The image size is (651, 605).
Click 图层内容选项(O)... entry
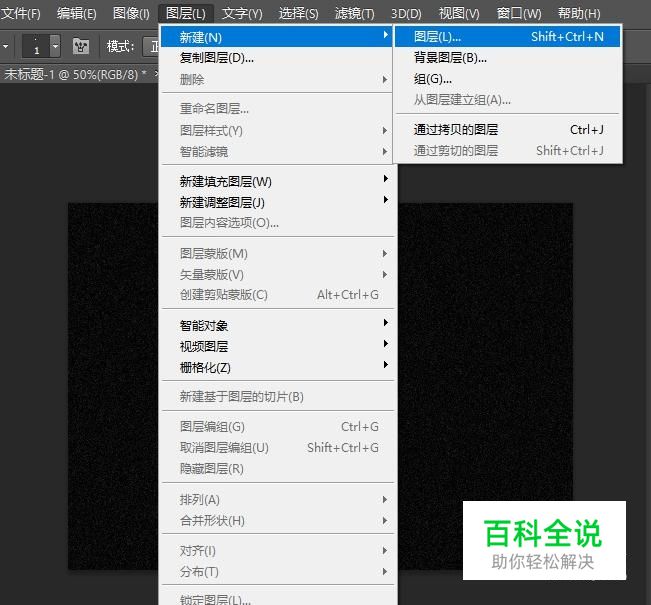[x=277, y=223]
